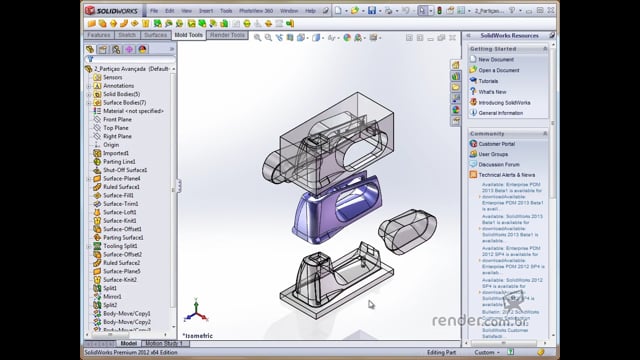Viewport: 640px width, 360px height.
Task: Open the Undercut Analysis tool
Action: [x=168, y=24]
